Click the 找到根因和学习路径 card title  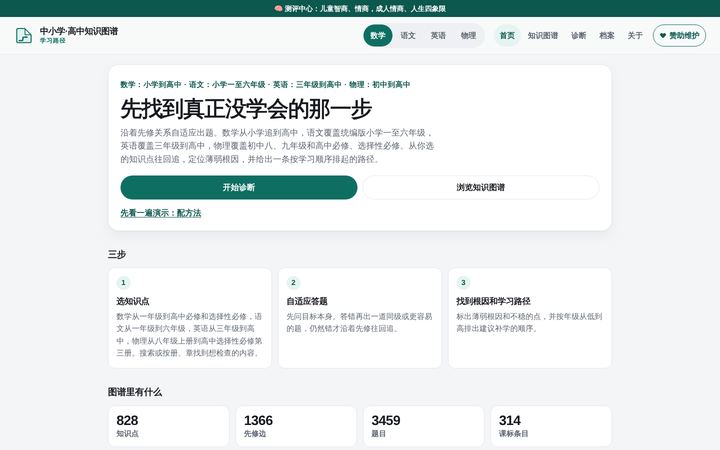coord(493,301)
